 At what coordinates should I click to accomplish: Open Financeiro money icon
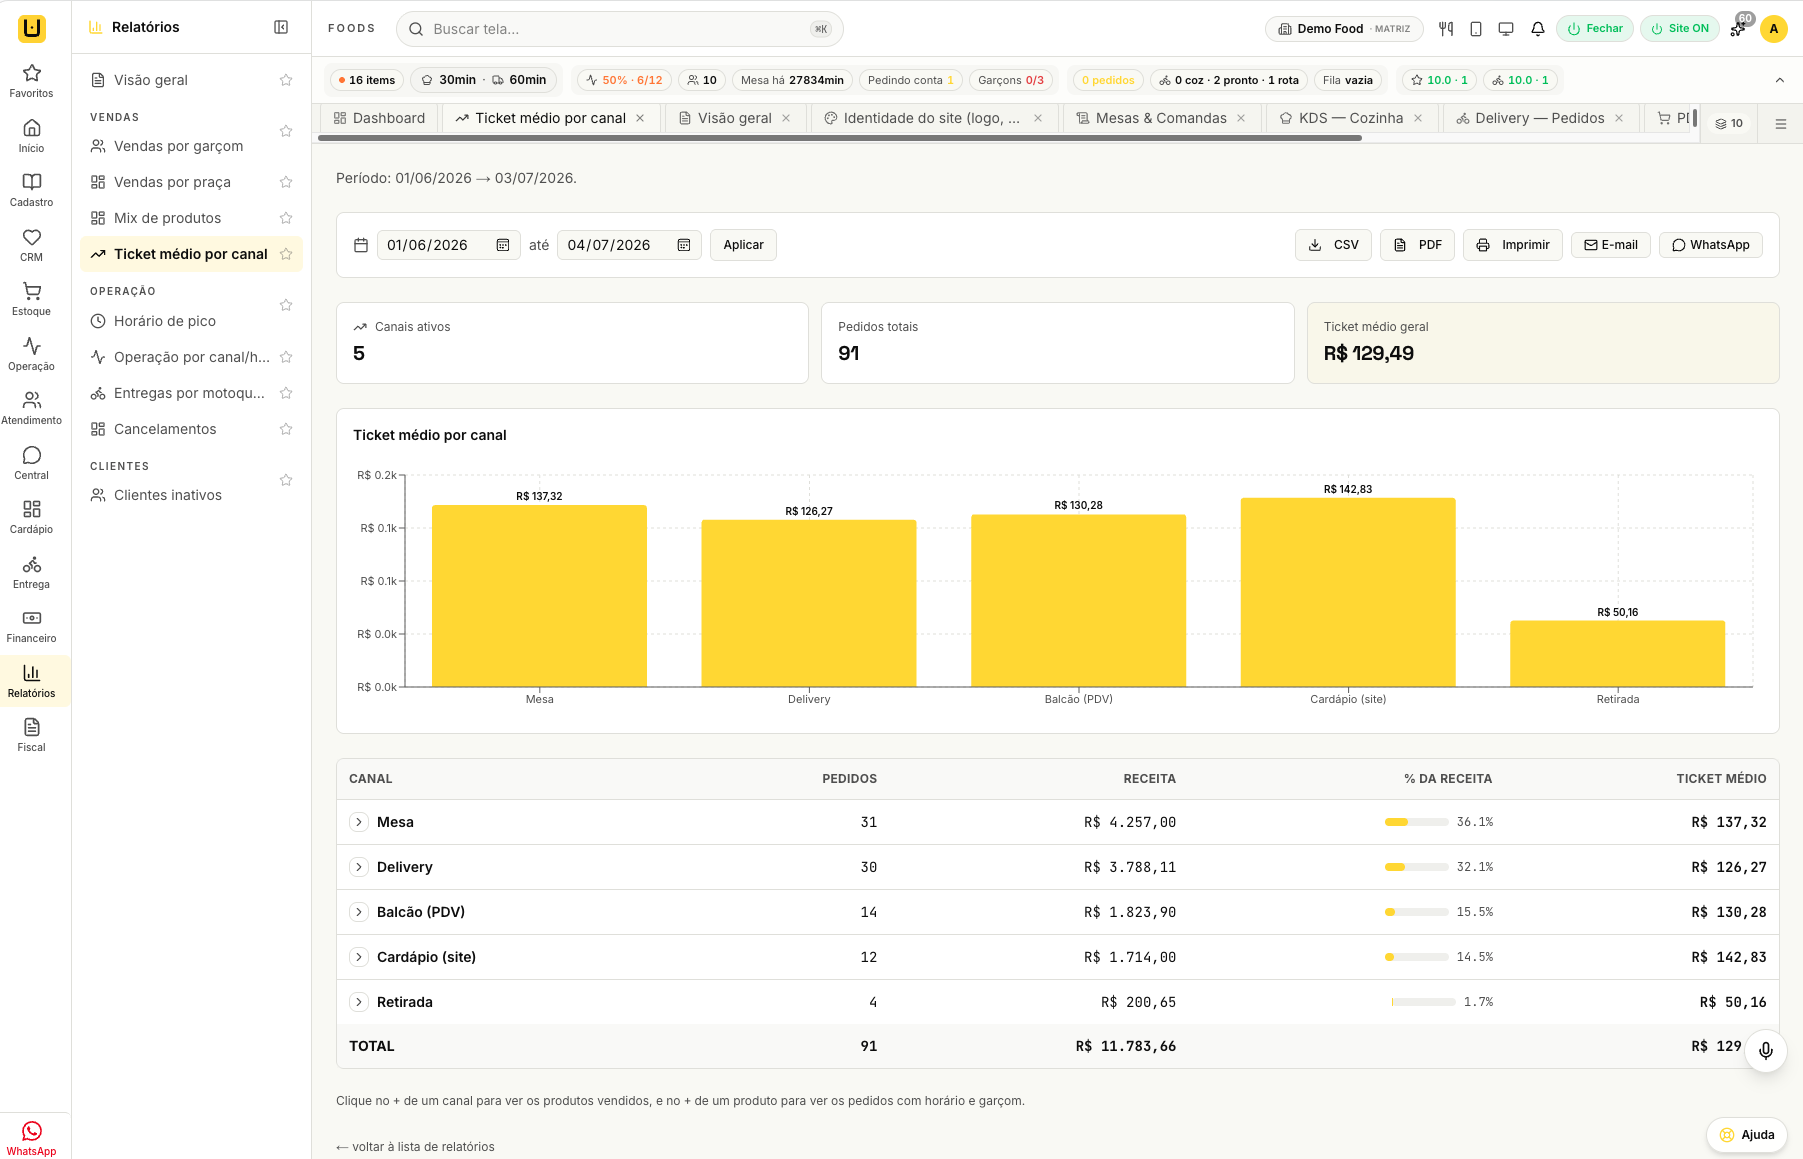coord(31,626)
